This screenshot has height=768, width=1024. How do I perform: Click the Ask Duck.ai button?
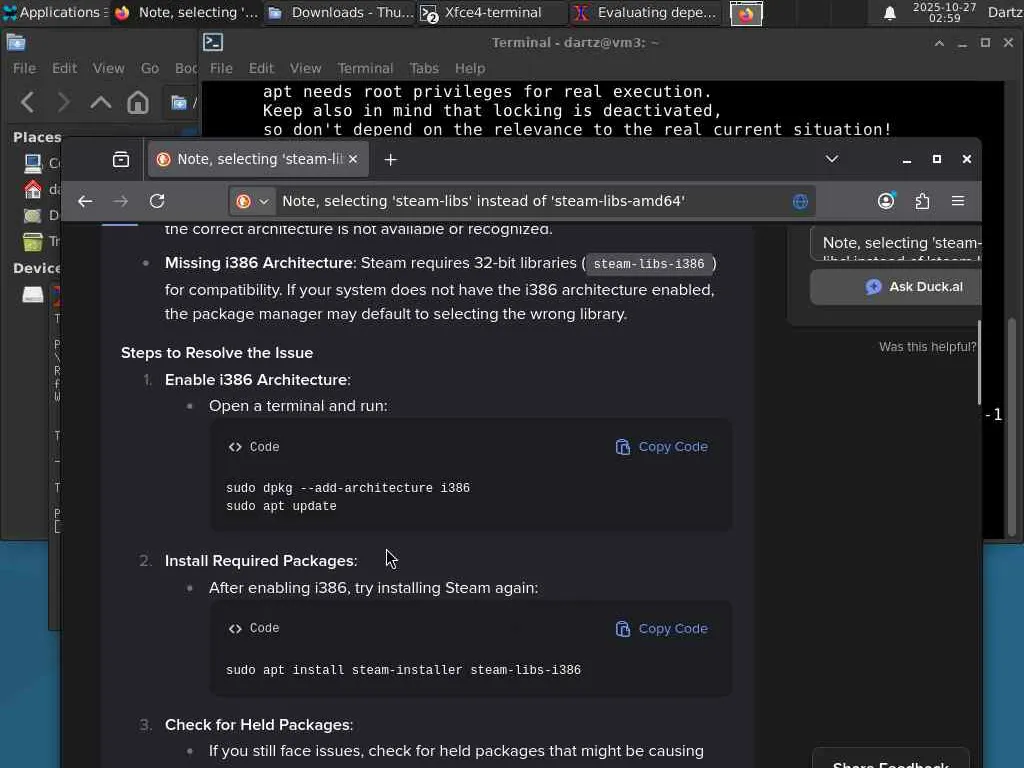click(x=896, y=287)
